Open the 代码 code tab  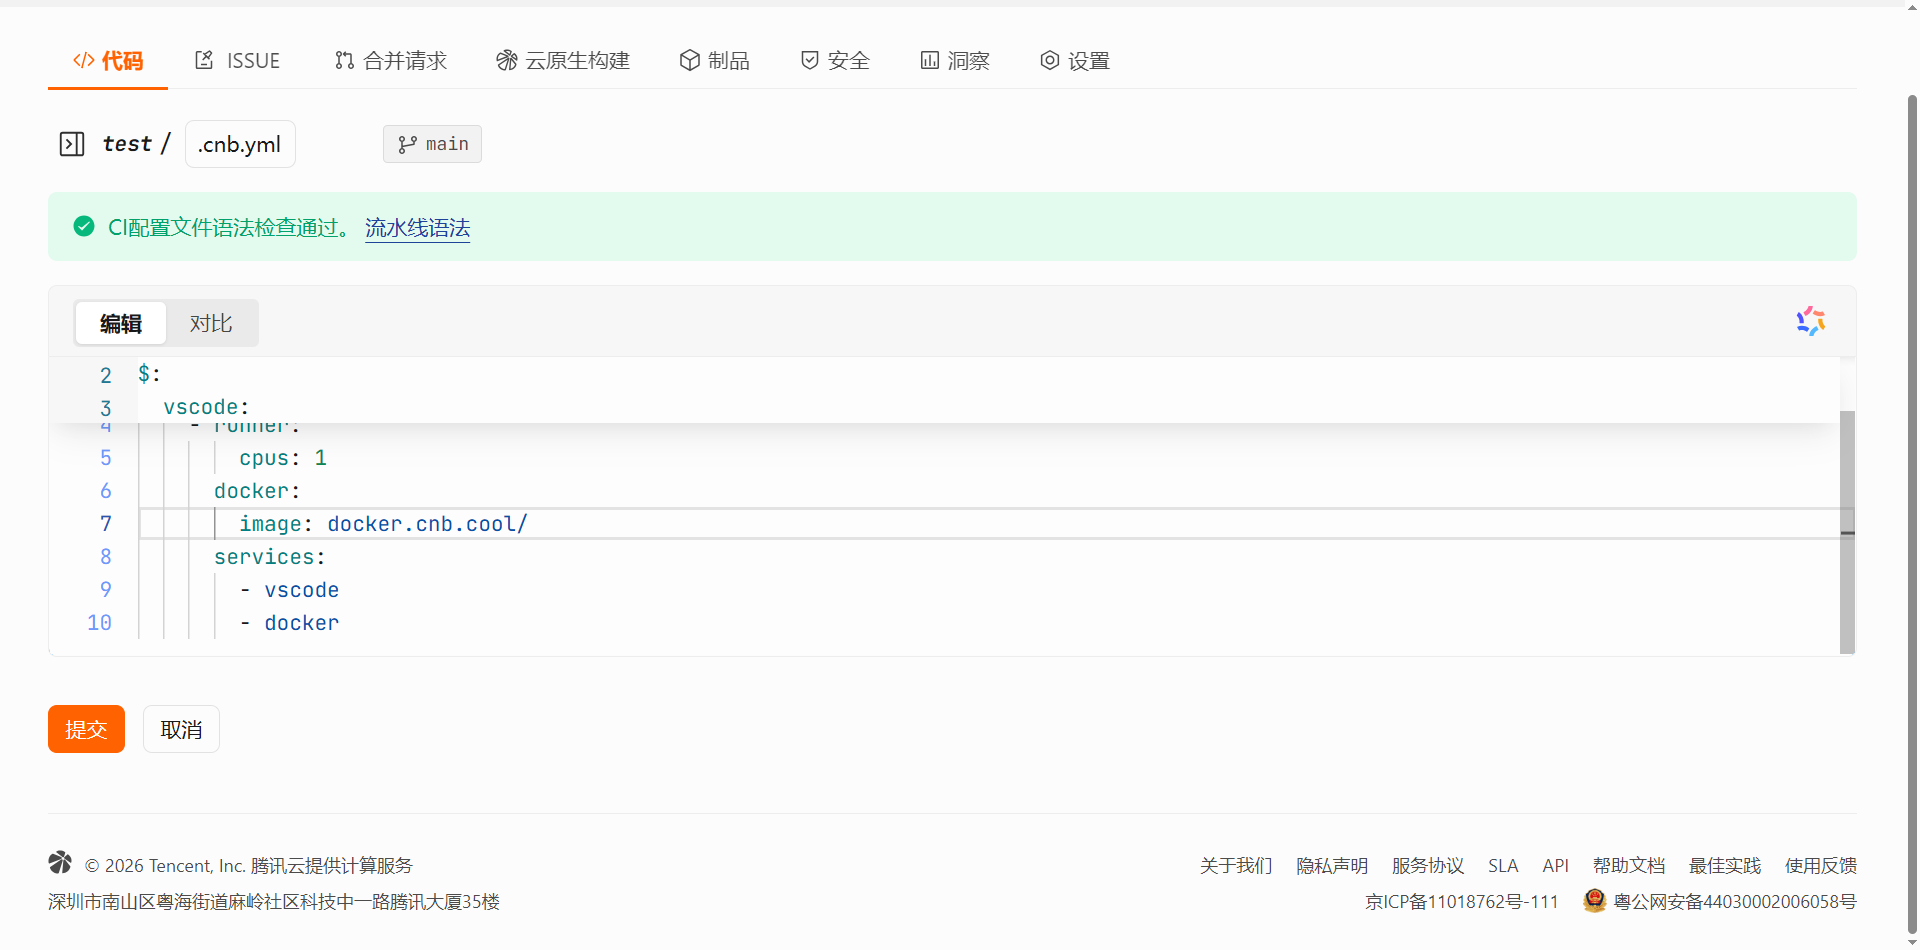click(x=108, y=61)
